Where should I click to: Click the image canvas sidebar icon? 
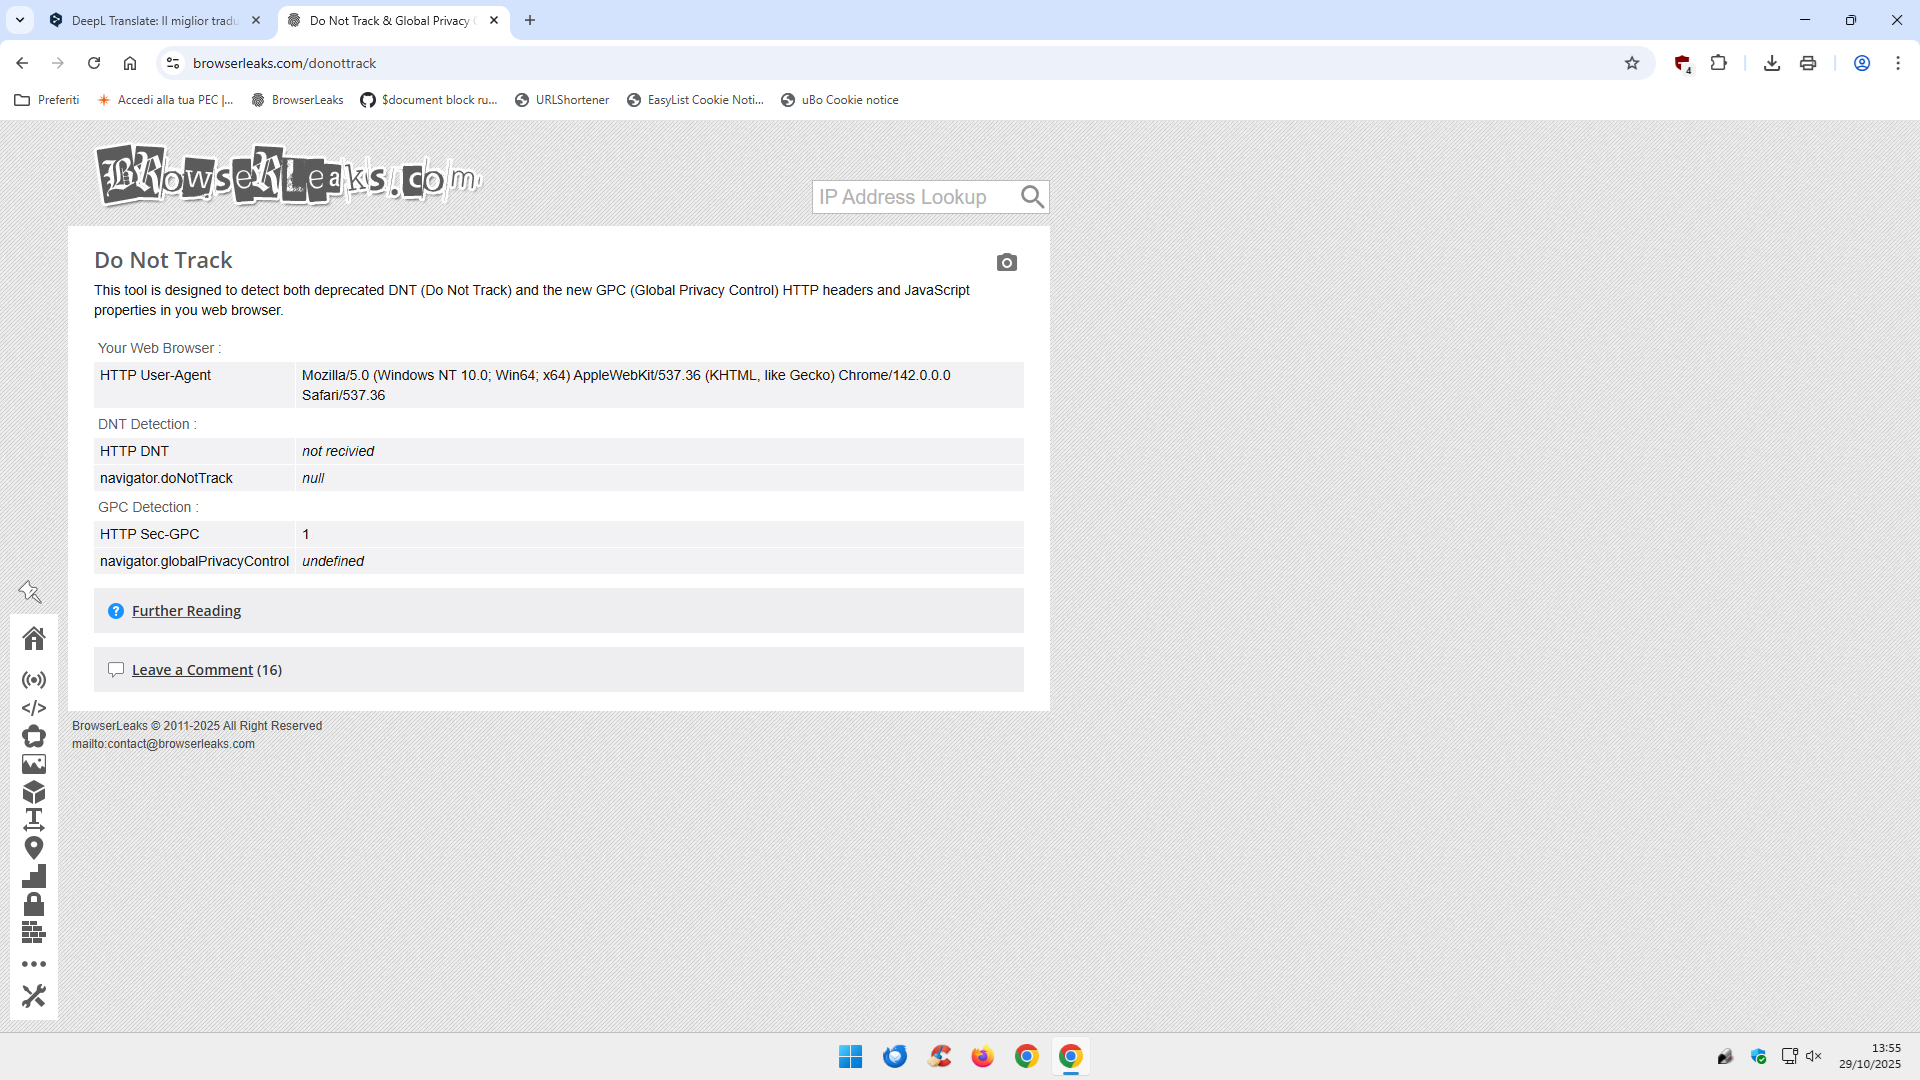tap(34, 764)
